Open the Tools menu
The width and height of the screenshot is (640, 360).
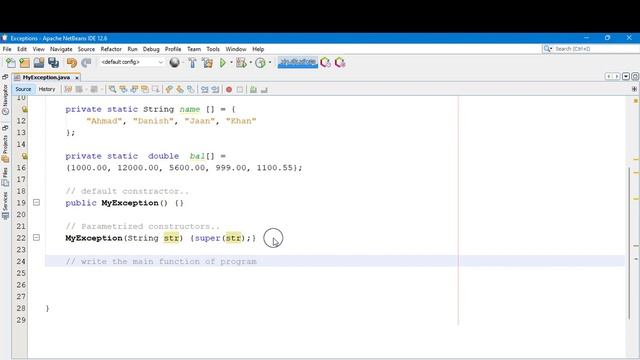point(213,49)
